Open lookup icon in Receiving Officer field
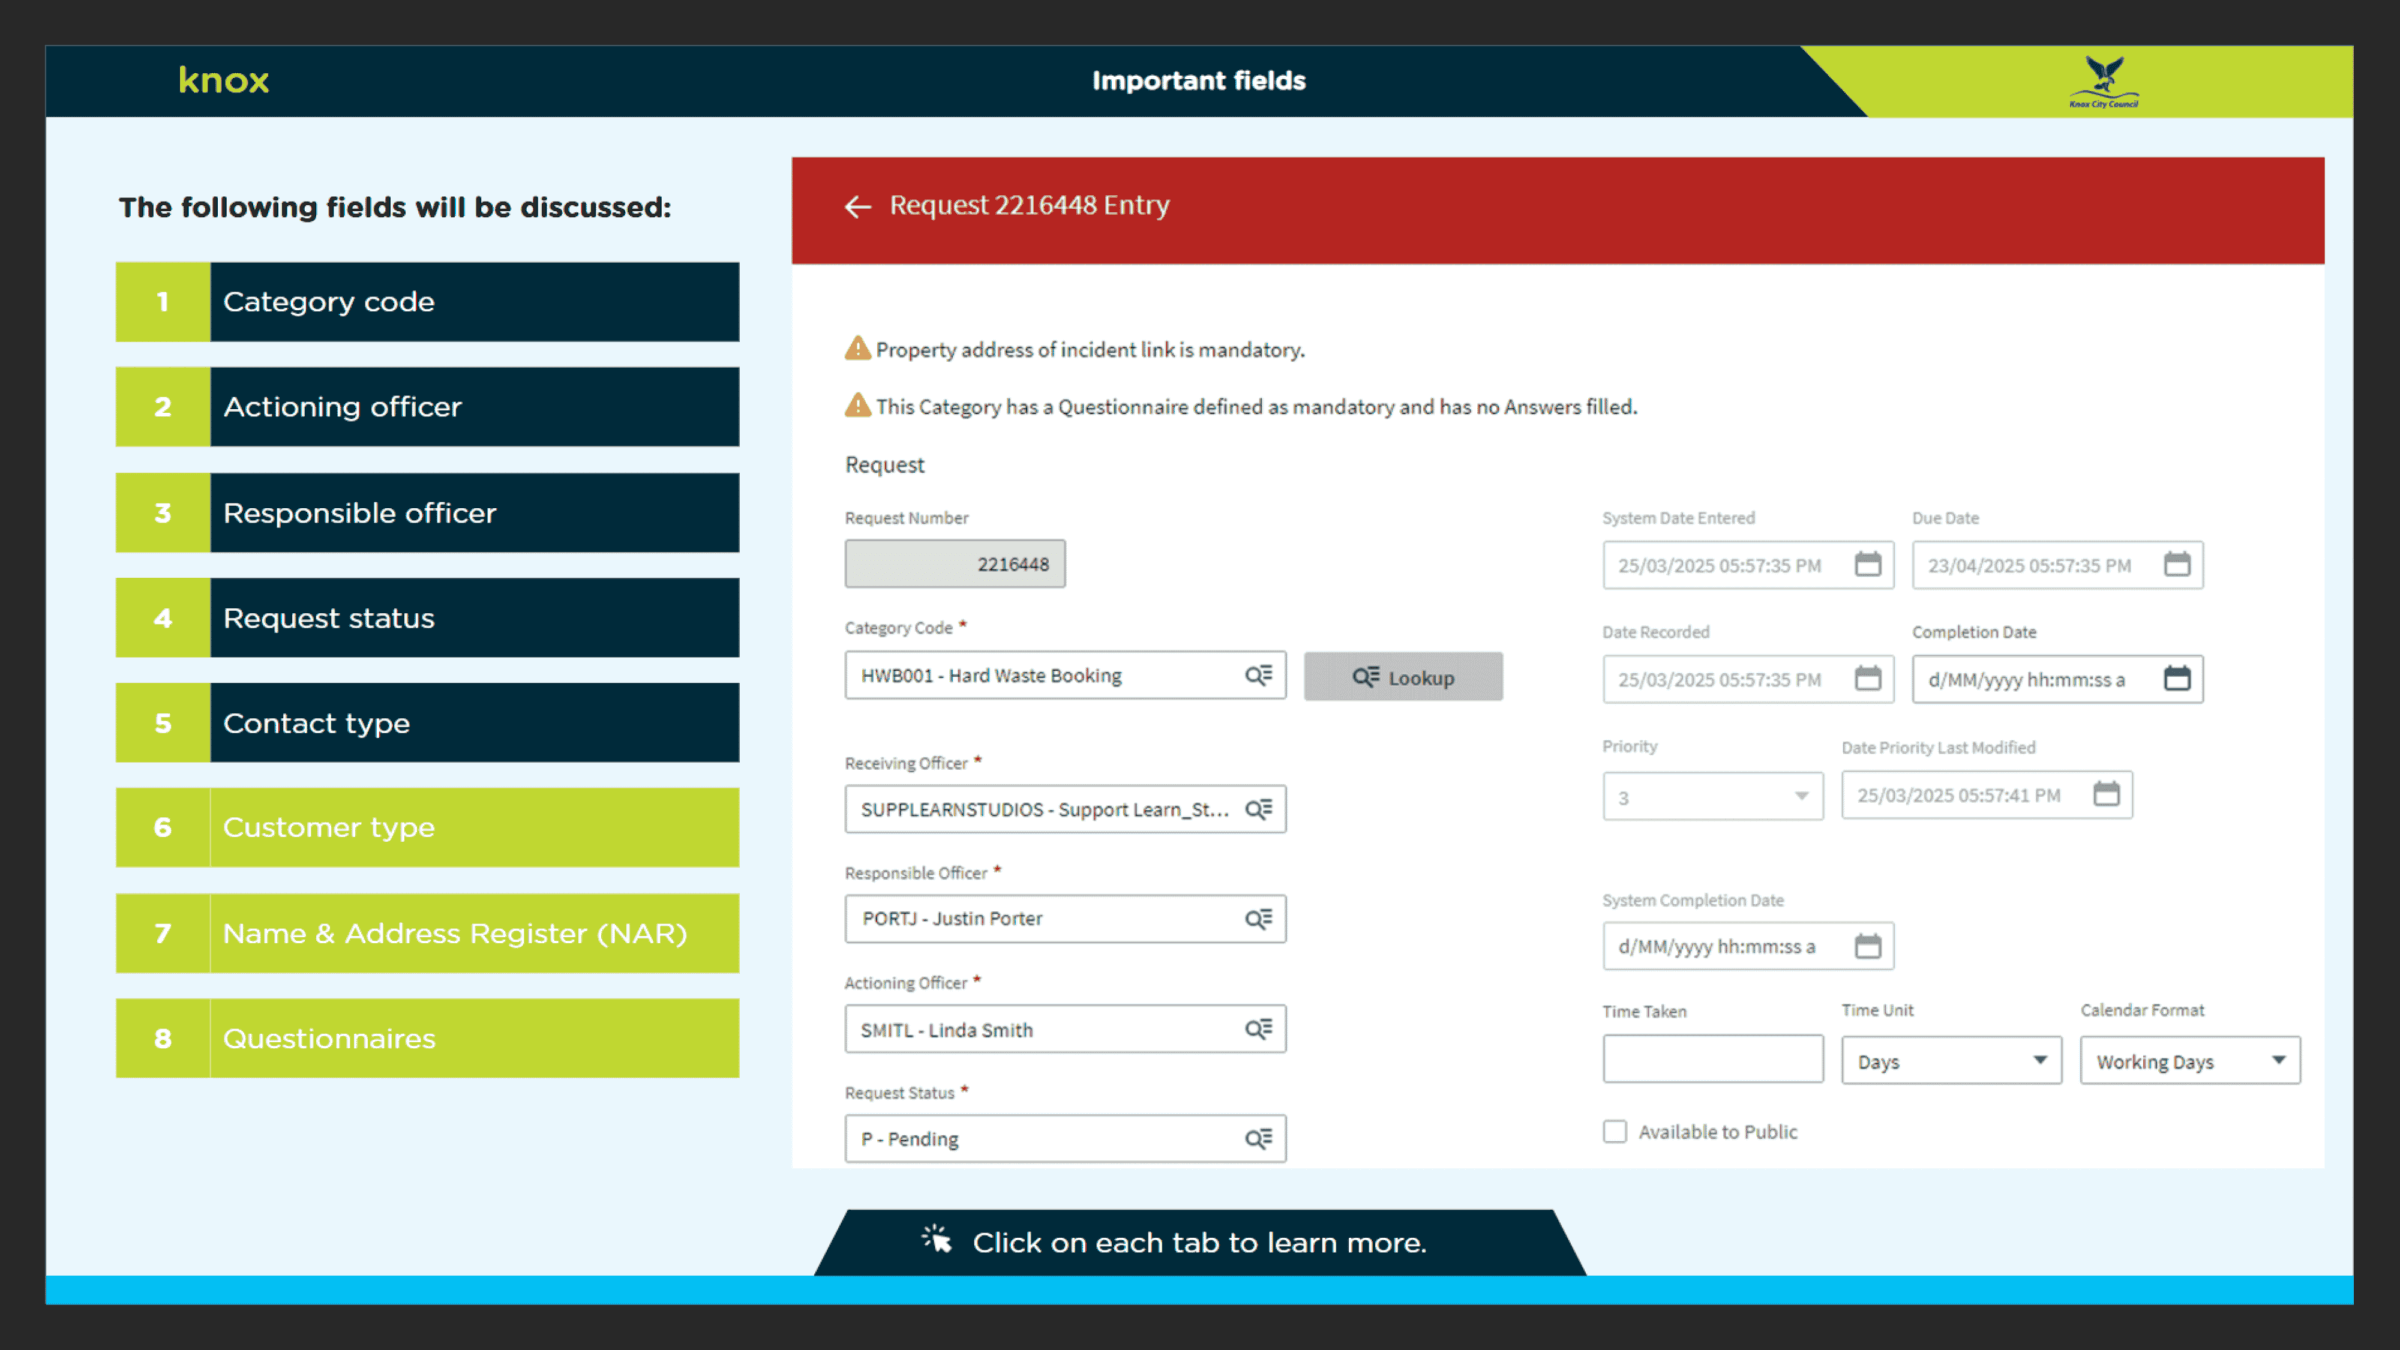This screenshot has height=1350, width=2400. (x=1258, y=809)
